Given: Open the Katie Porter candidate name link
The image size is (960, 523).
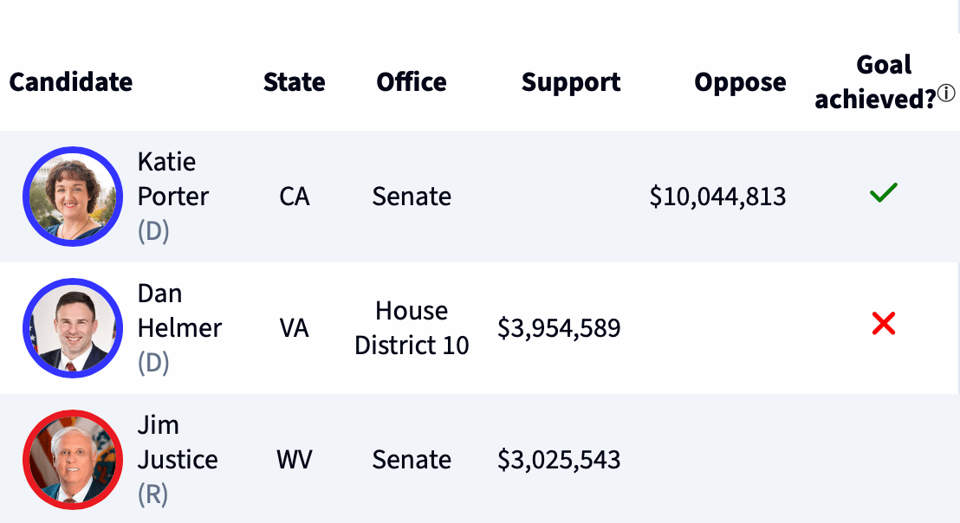Looking at the screenshot, I should click(x=172, y=179).
